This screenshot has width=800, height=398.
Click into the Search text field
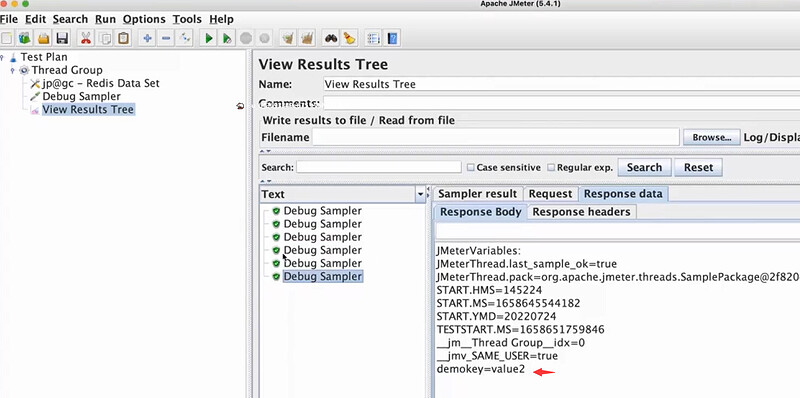[x=379, y=167]
